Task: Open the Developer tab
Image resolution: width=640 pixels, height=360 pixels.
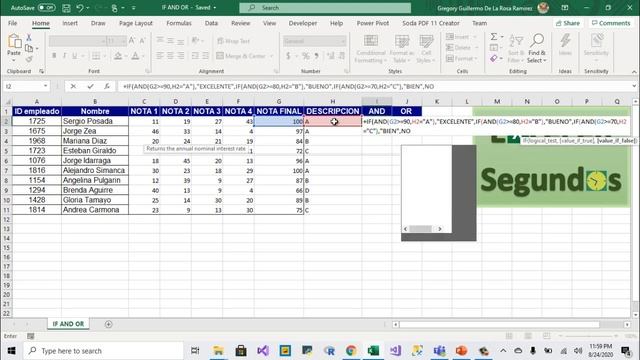Action: (x=302, y=23)
